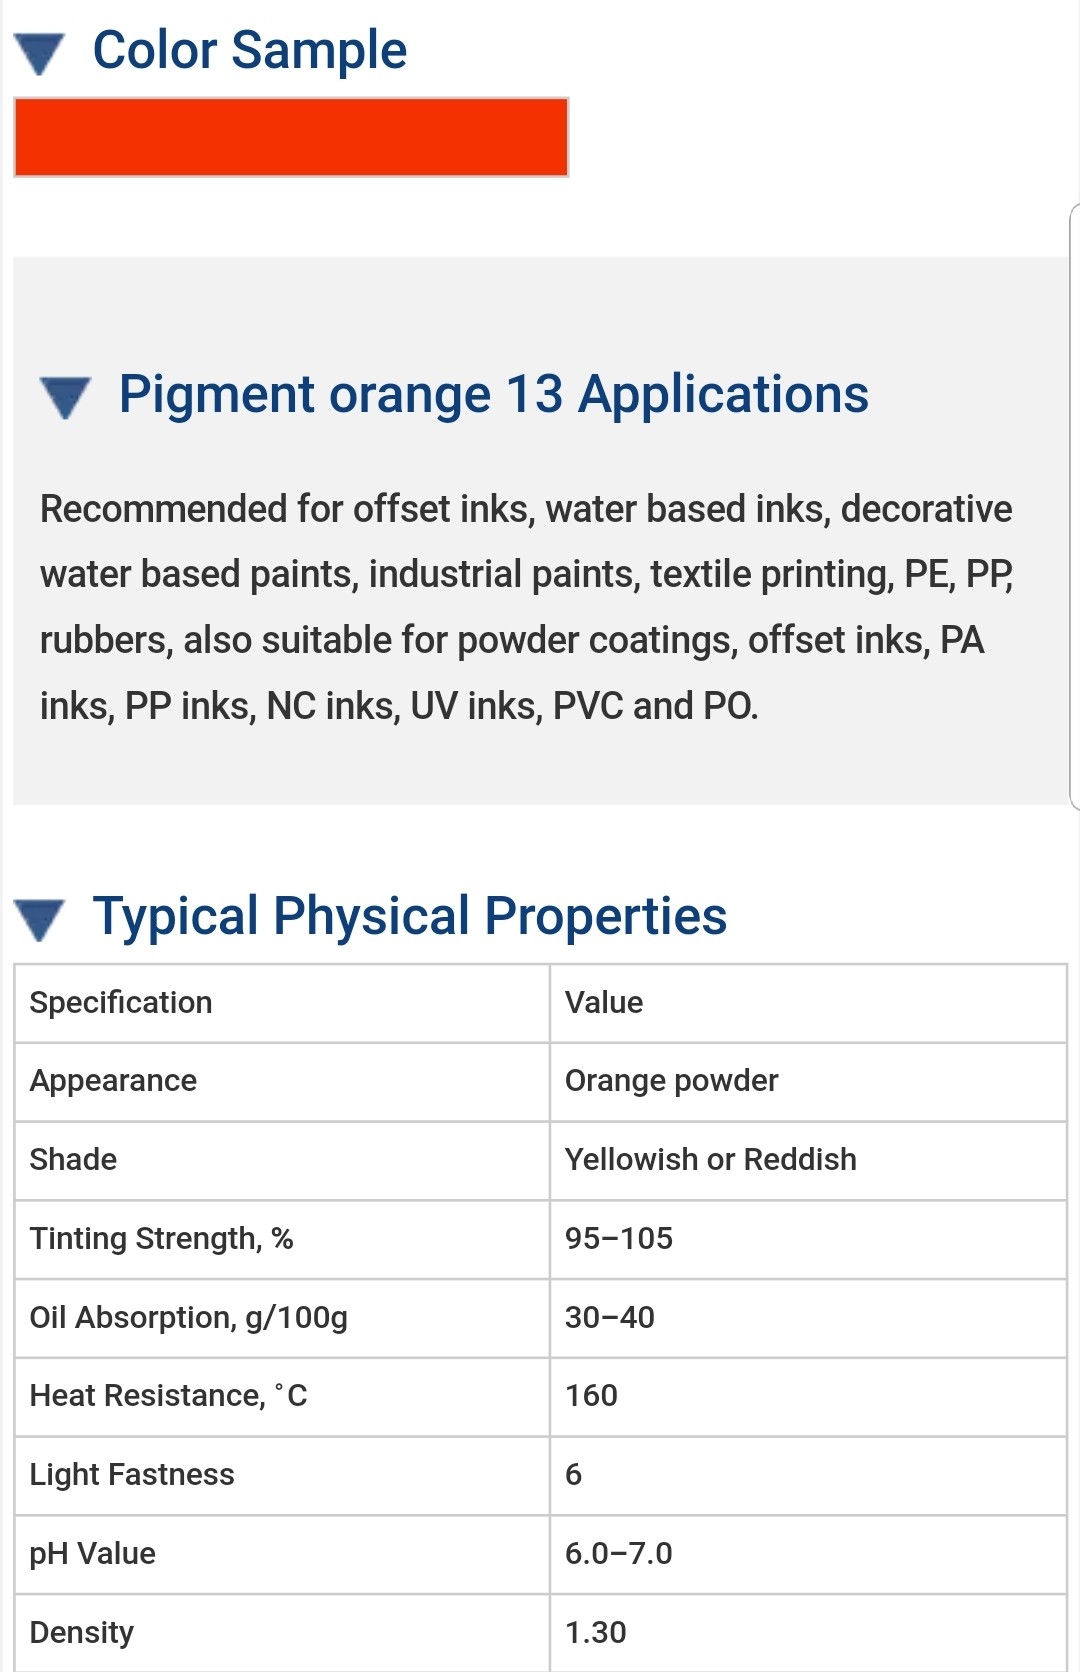
Task: Click the Specification column header
Action: point(121,1003)
